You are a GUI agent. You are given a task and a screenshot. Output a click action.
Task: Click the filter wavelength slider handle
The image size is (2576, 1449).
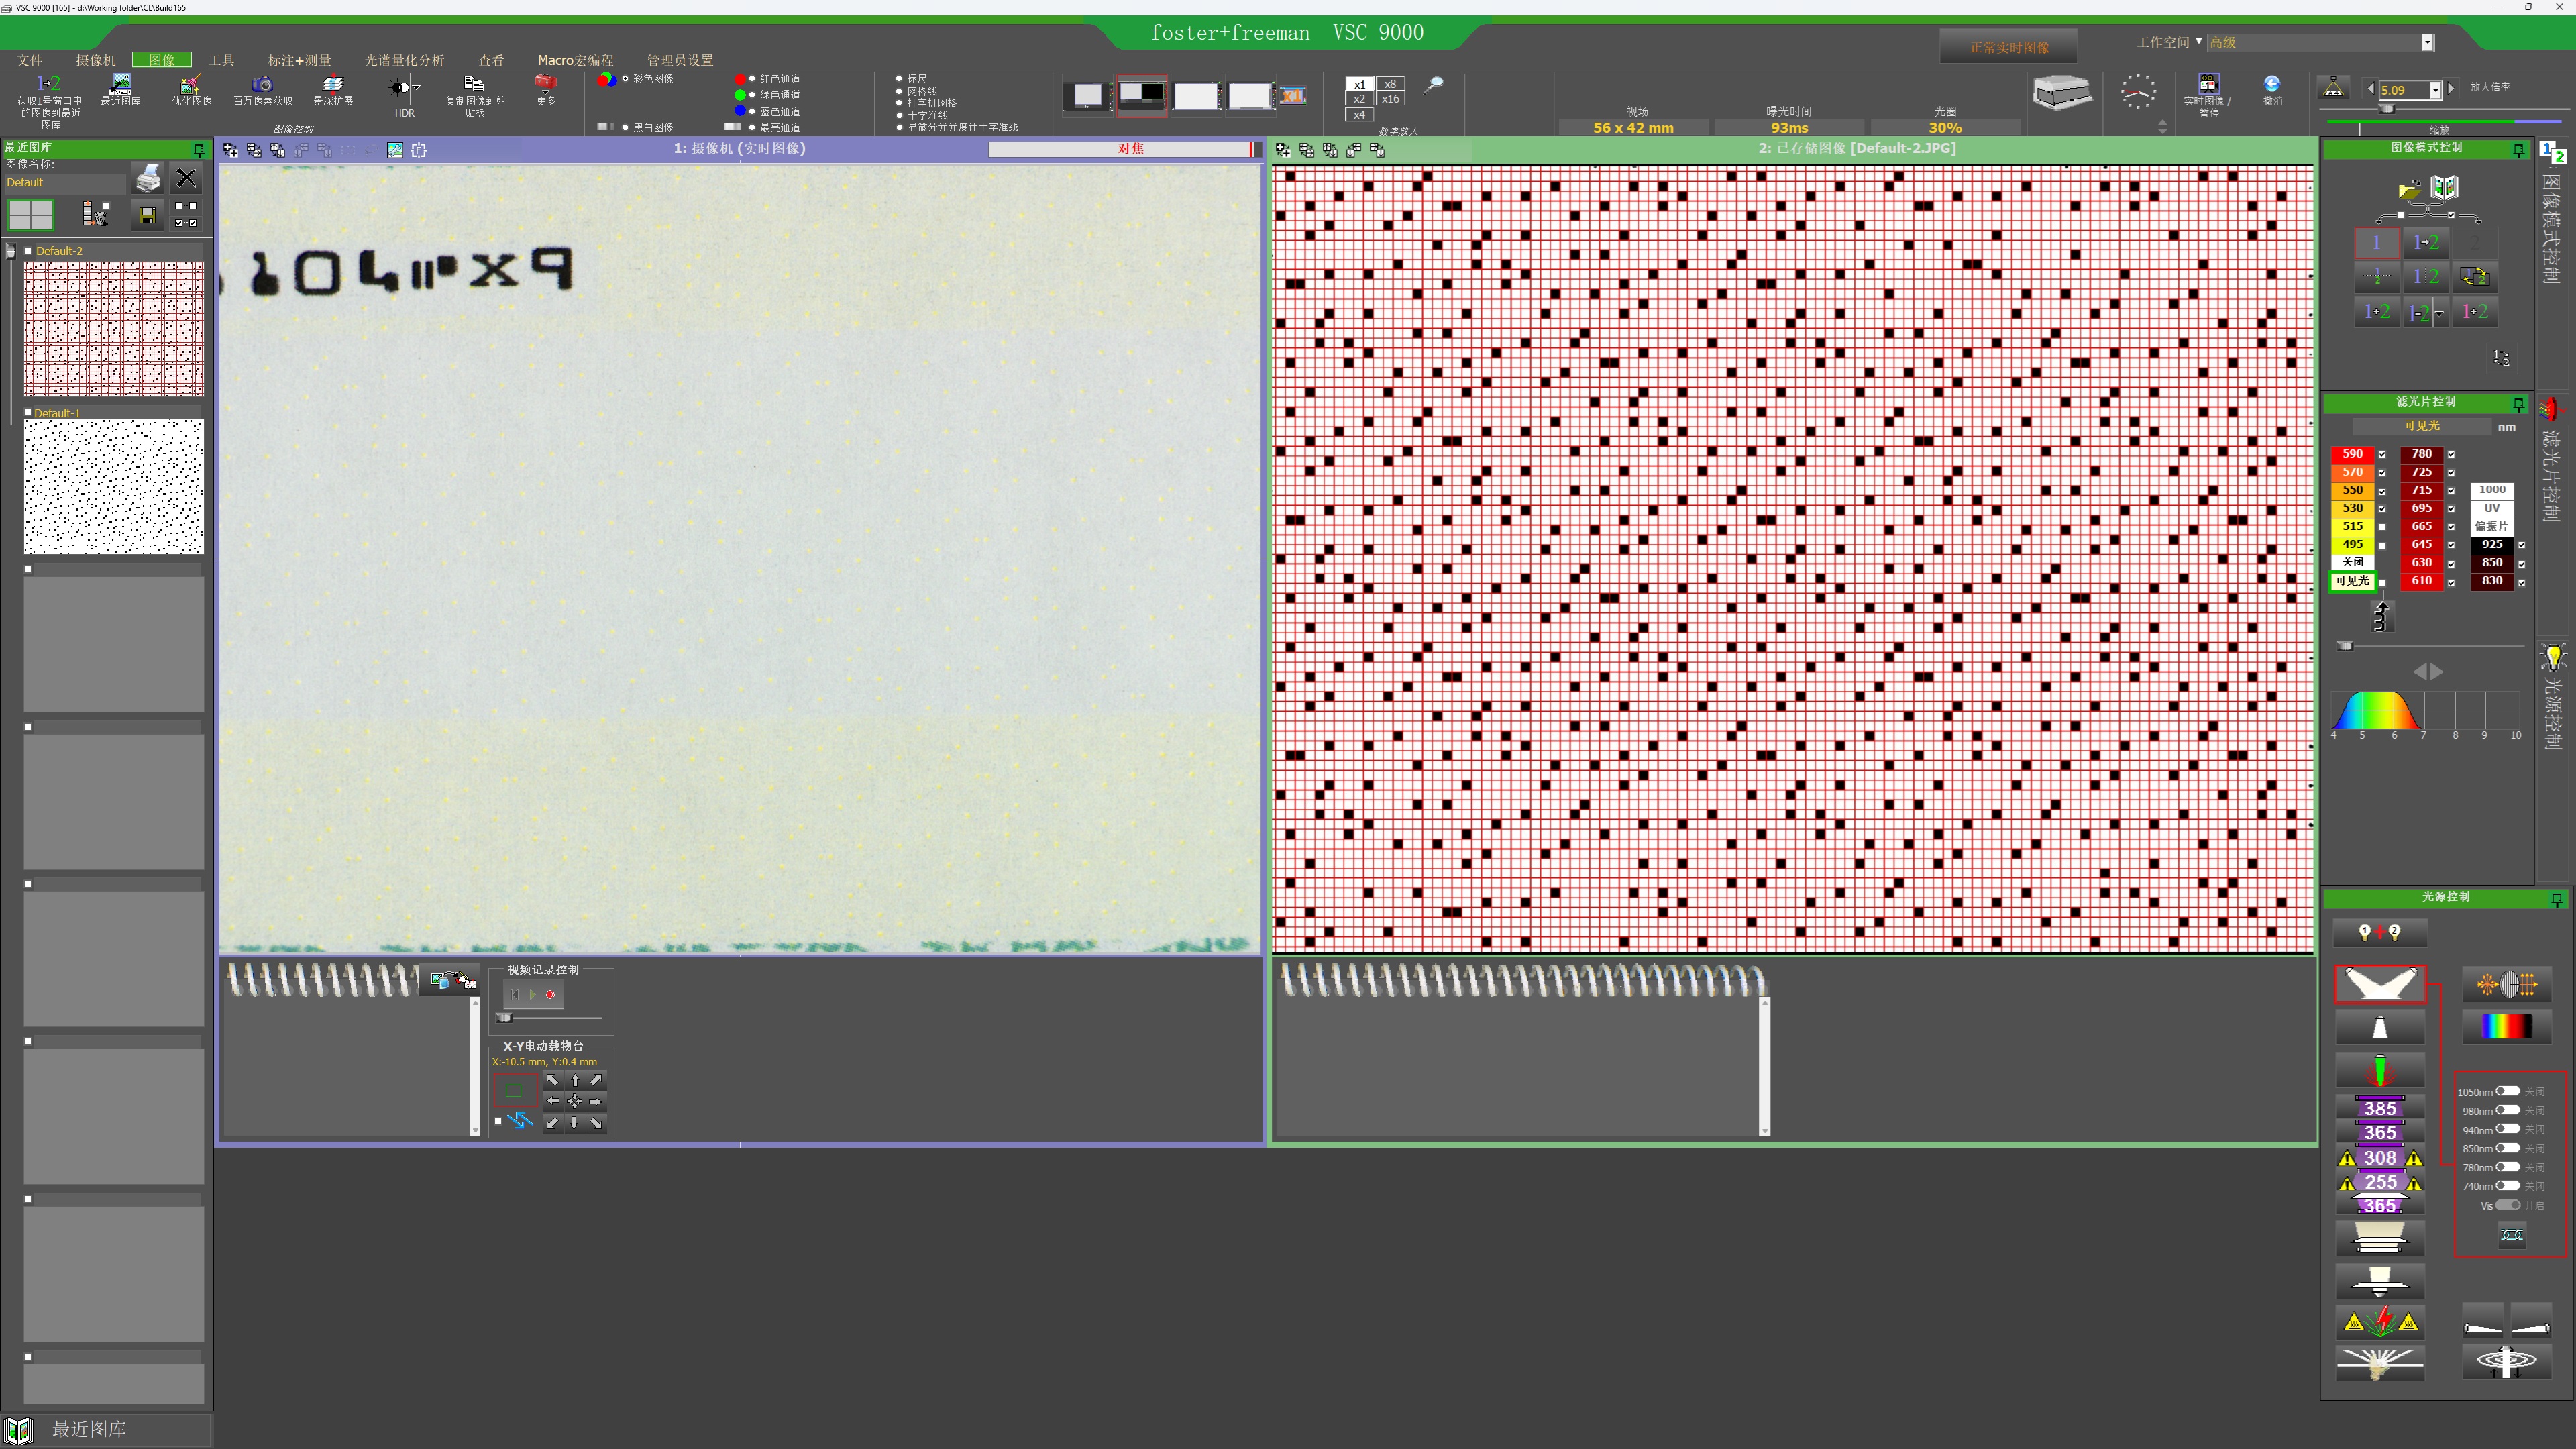[x=2345, y=647]
